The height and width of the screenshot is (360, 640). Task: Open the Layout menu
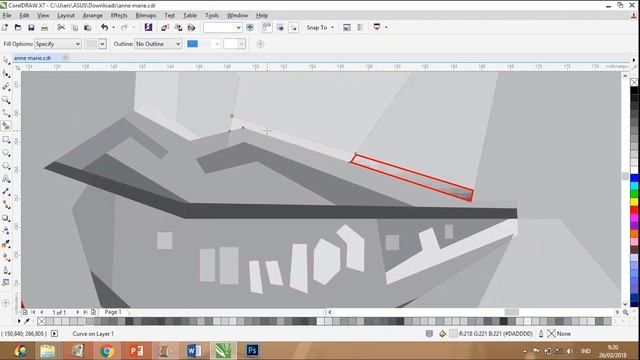(x=66, y=16)
